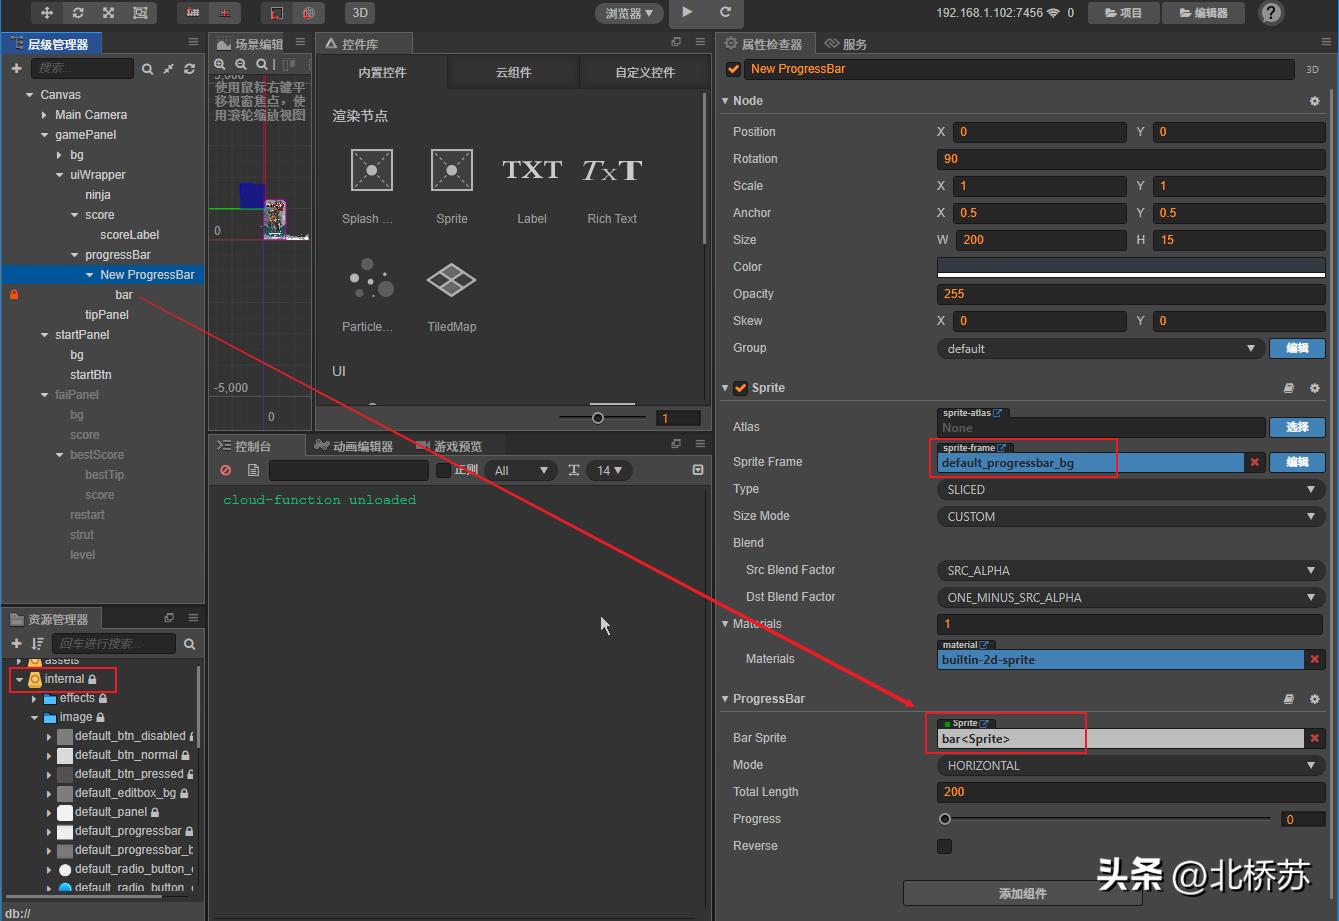This screenshot has height=921, width=1339.
Task: Collapse the gamePanel hierarchy node
Action: [43, 135]
